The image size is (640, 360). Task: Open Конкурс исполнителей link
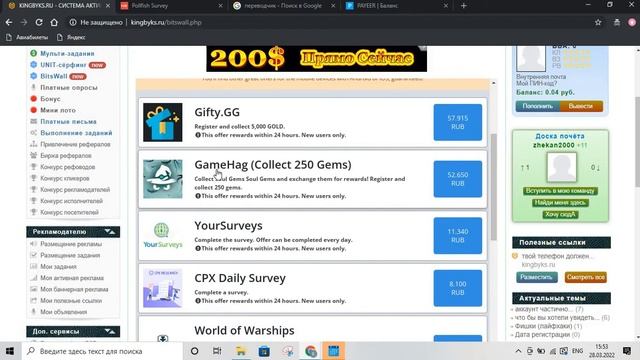(x=71, y=201)
